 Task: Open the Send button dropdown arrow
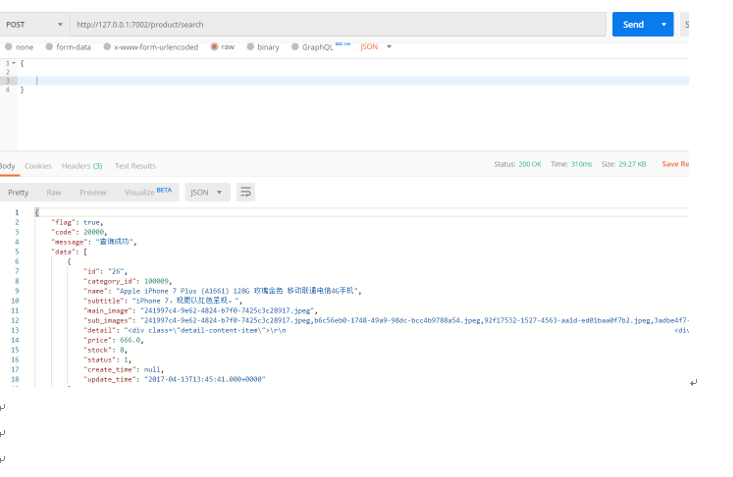(x=664, y=24)
